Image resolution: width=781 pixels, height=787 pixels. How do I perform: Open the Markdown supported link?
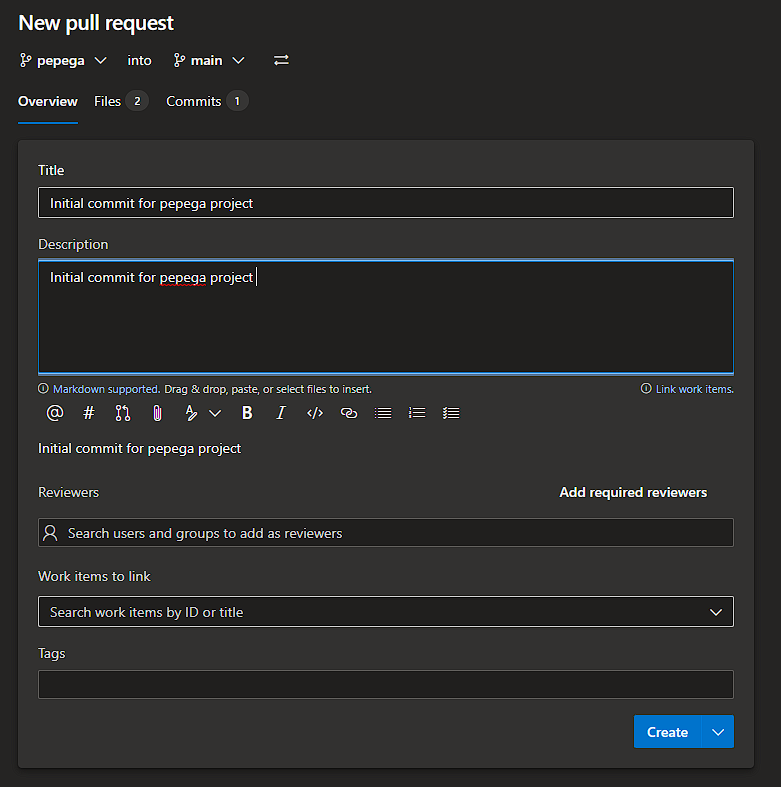[x=106, y=389]
